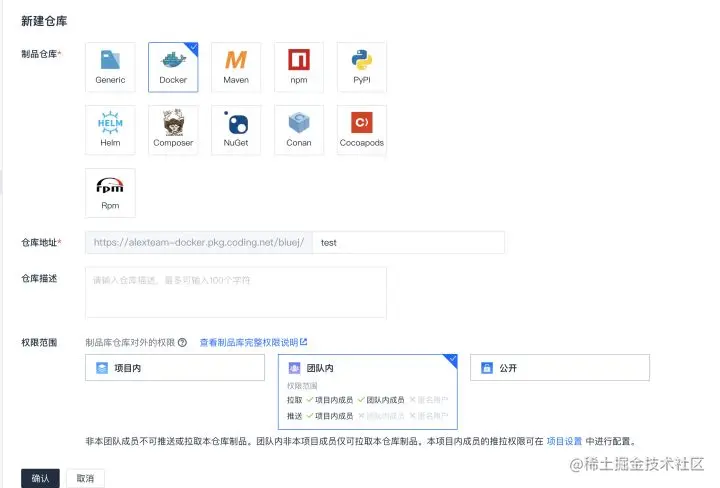Screen dimensions: 720x488
Task: Focus the 仓库描述 description text area
Action: click(236, 292)
